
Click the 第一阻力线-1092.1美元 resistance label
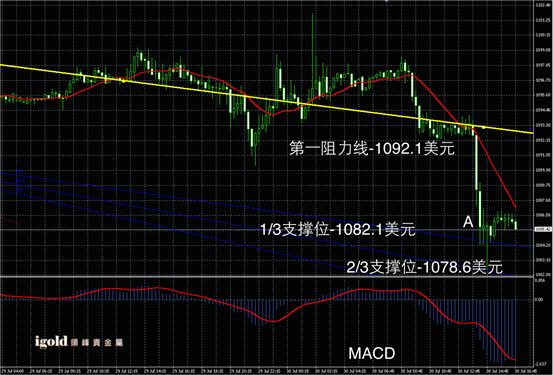(372, 149)
